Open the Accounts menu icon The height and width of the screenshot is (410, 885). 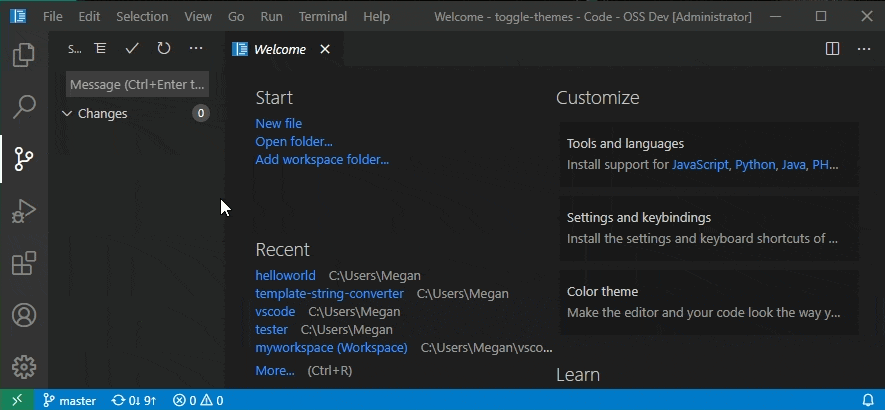24,315
